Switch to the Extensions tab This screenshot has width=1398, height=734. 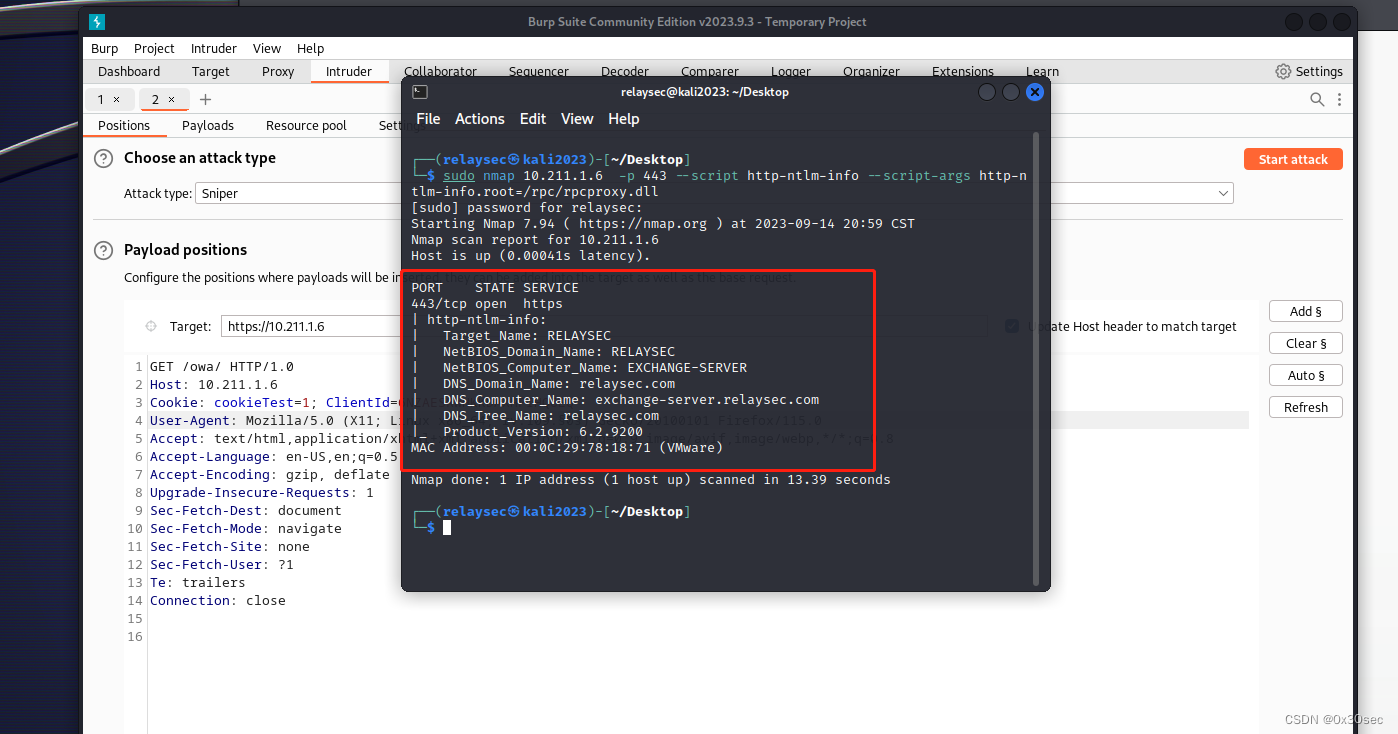coord(963,71)
